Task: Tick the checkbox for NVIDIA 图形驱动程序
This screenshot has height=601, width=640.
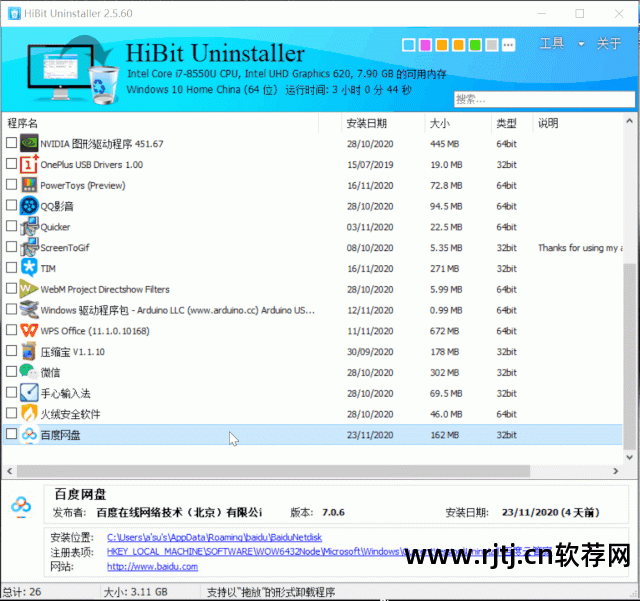Action: [11, 142]
